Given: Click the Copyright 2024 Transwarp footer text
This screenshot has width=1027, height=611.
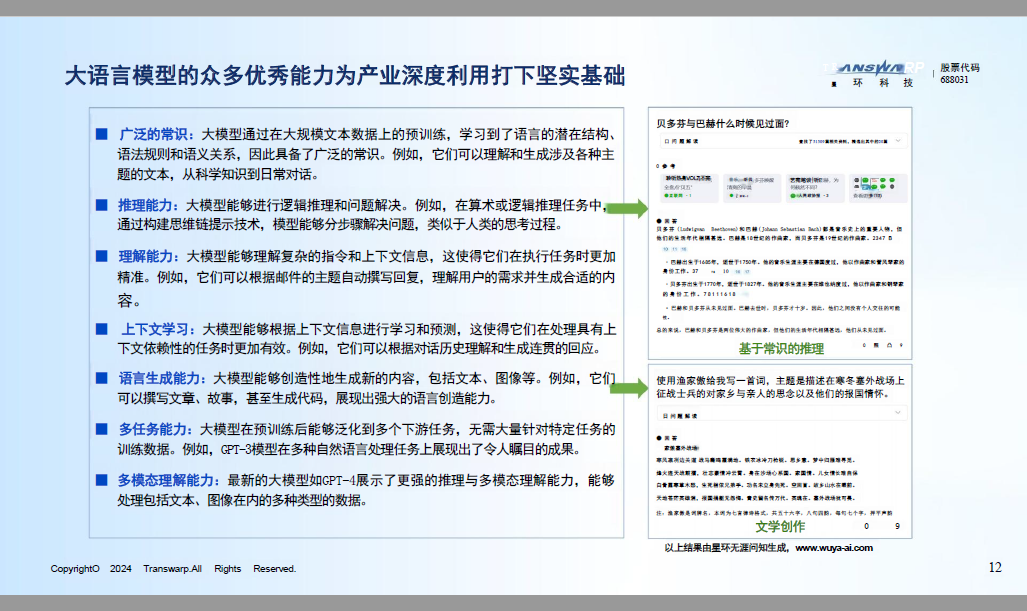Looking at the screenshot, I should (173, 568).
